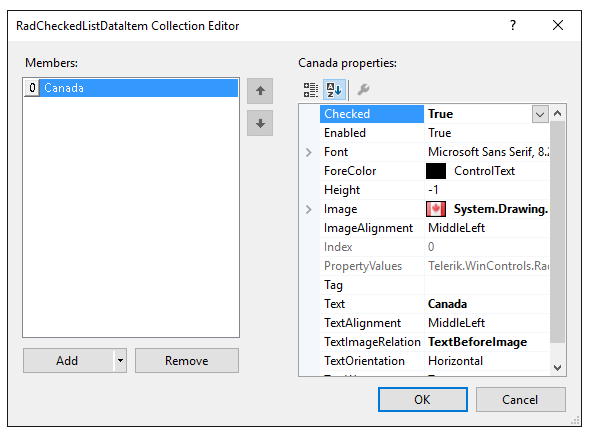Screen dimensions: 595x437
Task: Expand the Image property
Action: [x=309, y=209]
